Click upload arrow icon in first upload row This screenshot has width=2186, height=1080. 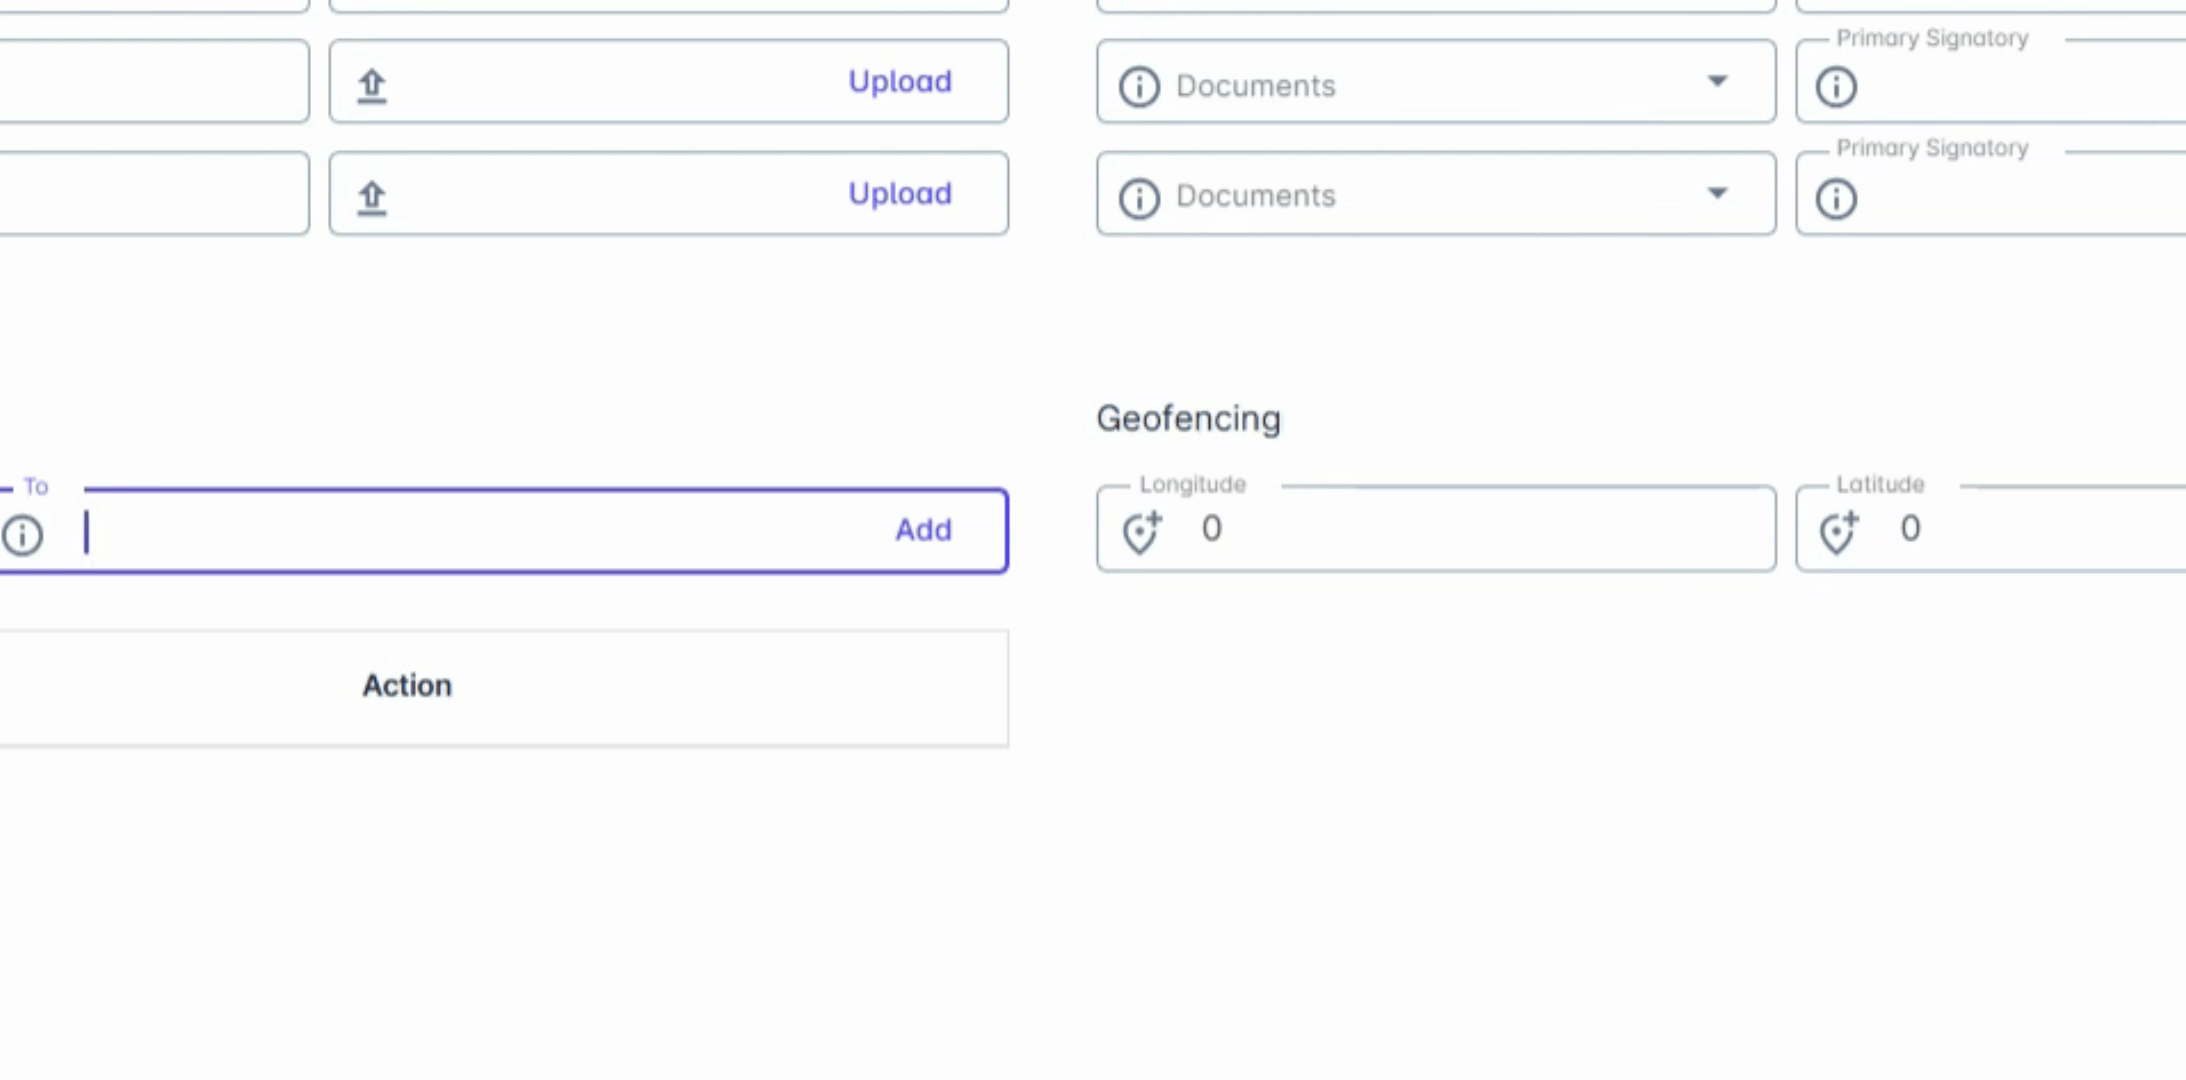point(372,85)
